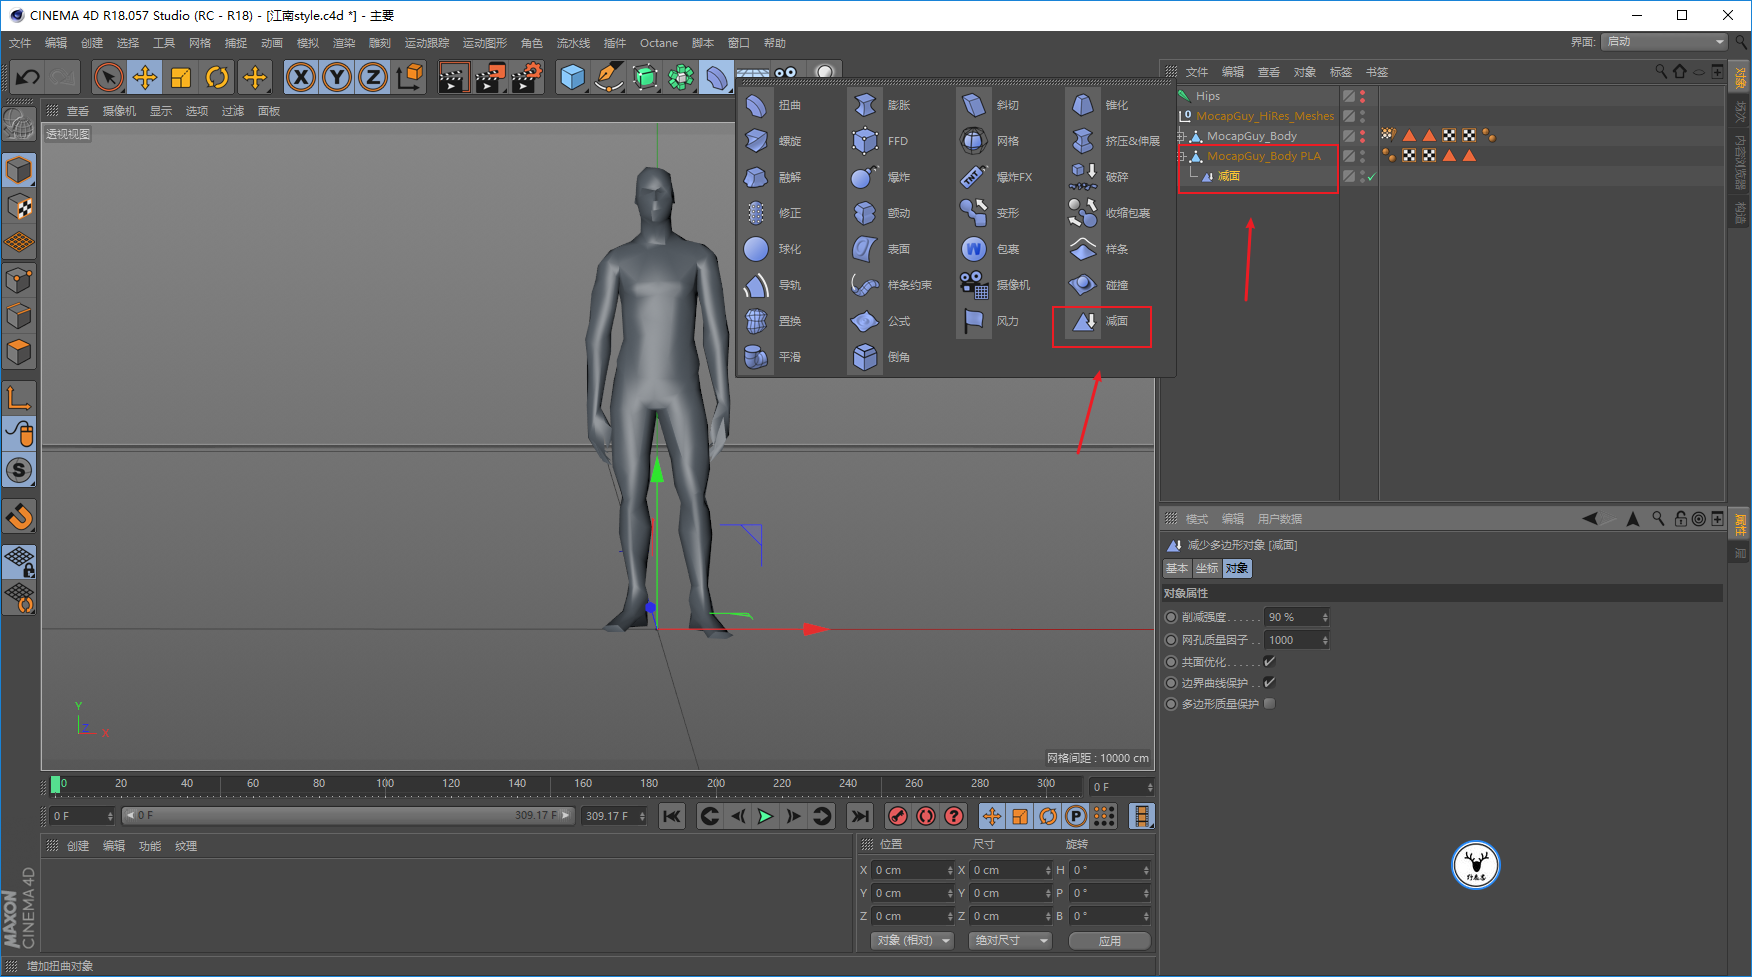Choose 减面 in the deformer popup
This screenshot has height=977, width=1752.
(x=1101, y=321)
